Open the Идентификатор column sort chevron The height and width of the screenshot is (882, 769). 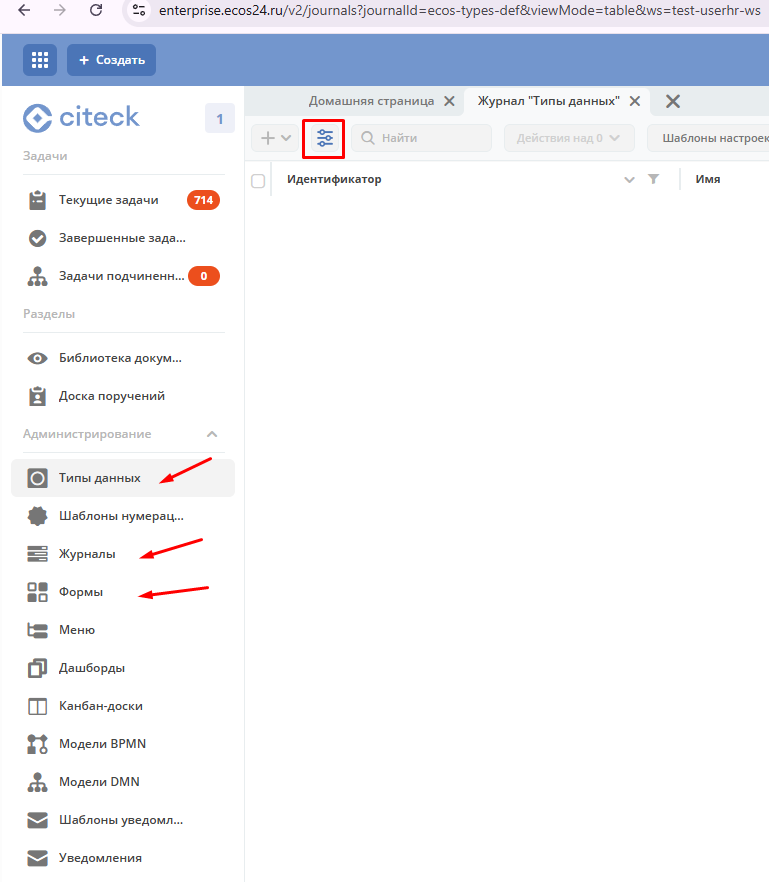629,180
